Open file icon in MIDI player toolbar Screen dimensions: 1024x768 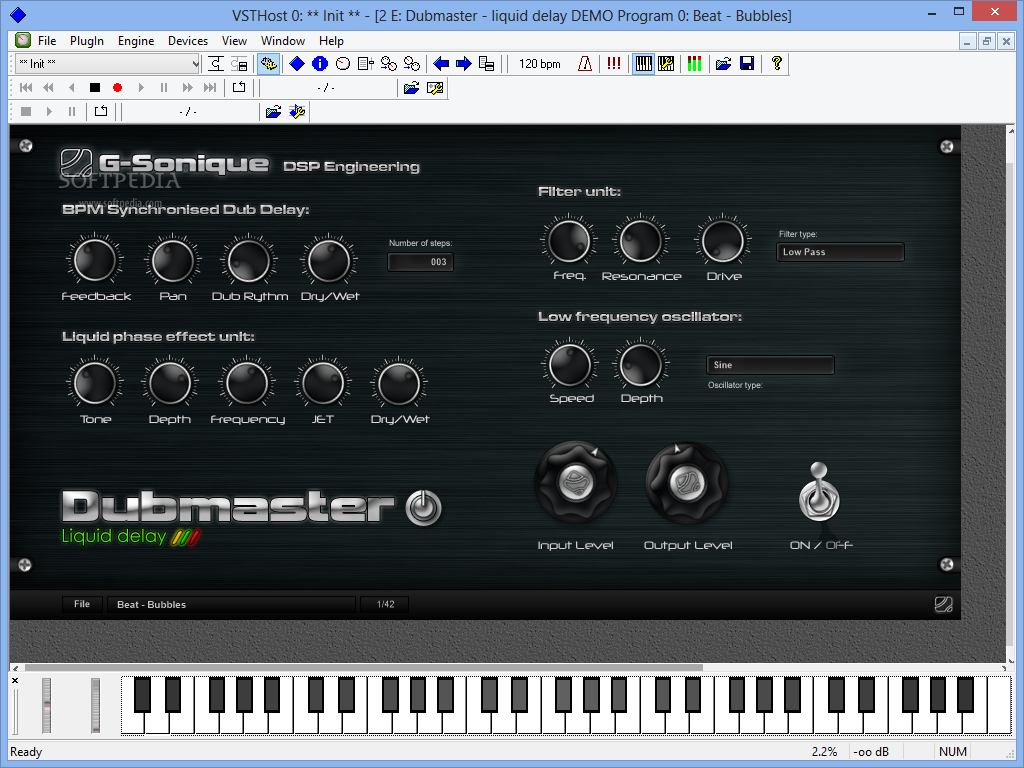point(411,88)
